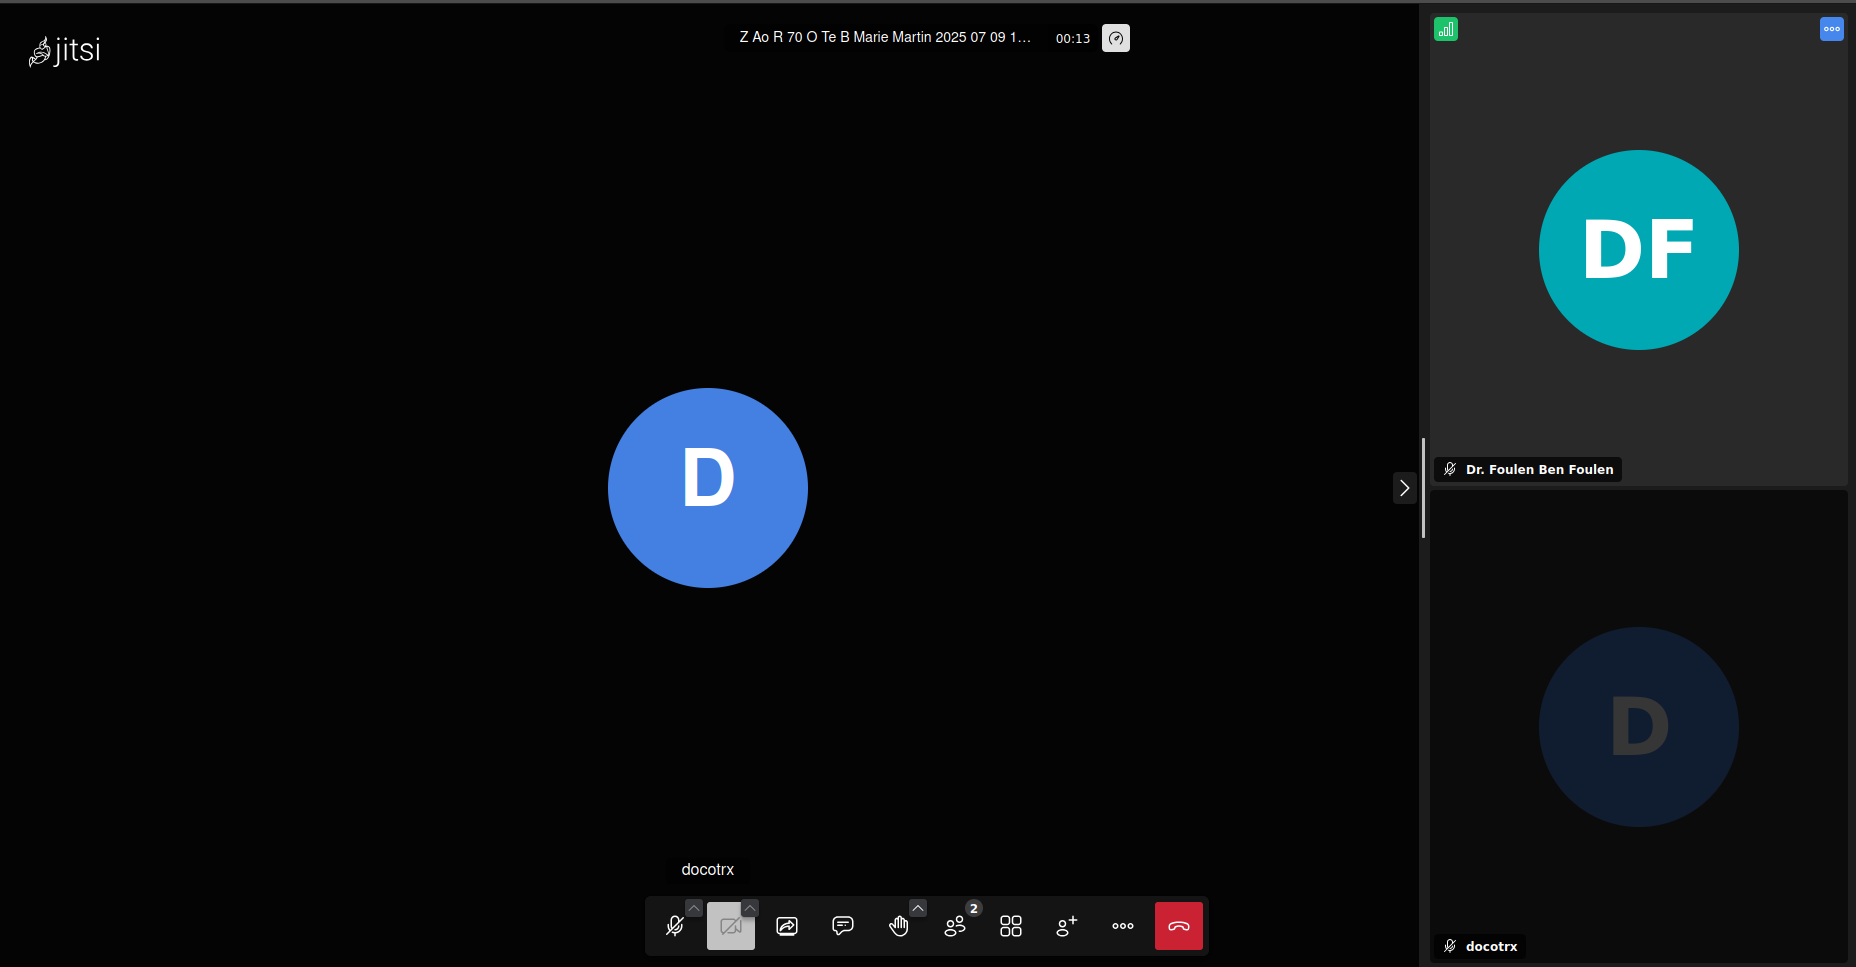Screen dimensions: 1856x967
Task: Click muted mic icon beside Dr. Foulen name
Action: tap(1450, 469)
